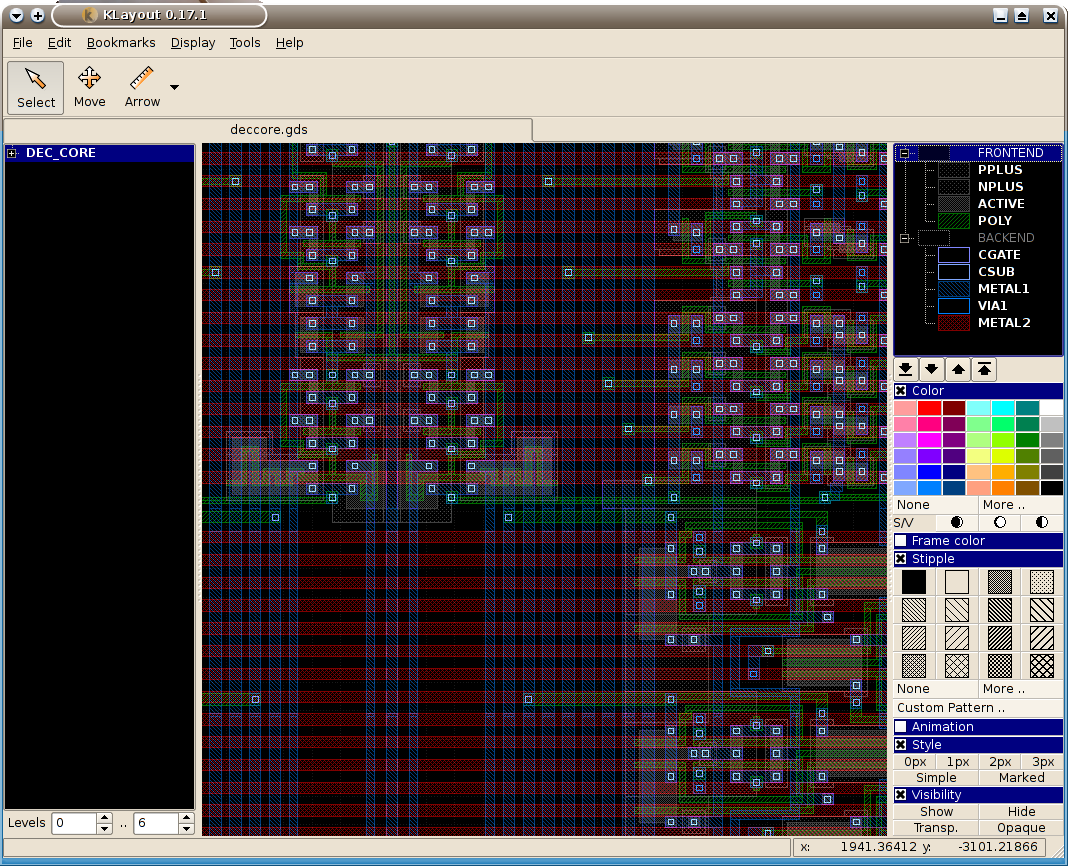Select the Move tool in toolbar
Screen dimensions: 1068x866
(x=89, y=87)
